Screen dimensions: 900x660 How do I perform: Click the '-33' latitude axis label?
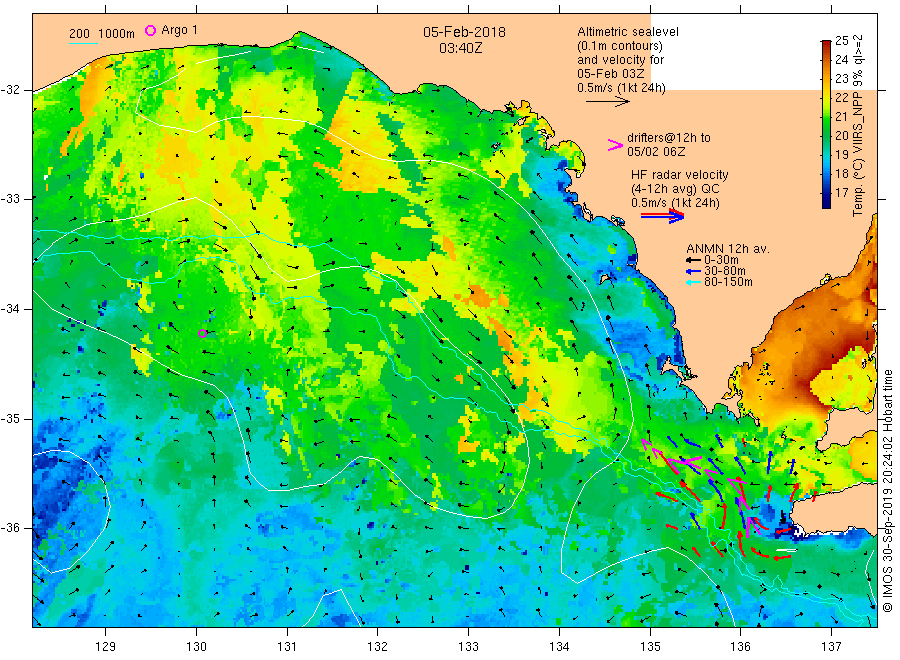pos(11,199)
